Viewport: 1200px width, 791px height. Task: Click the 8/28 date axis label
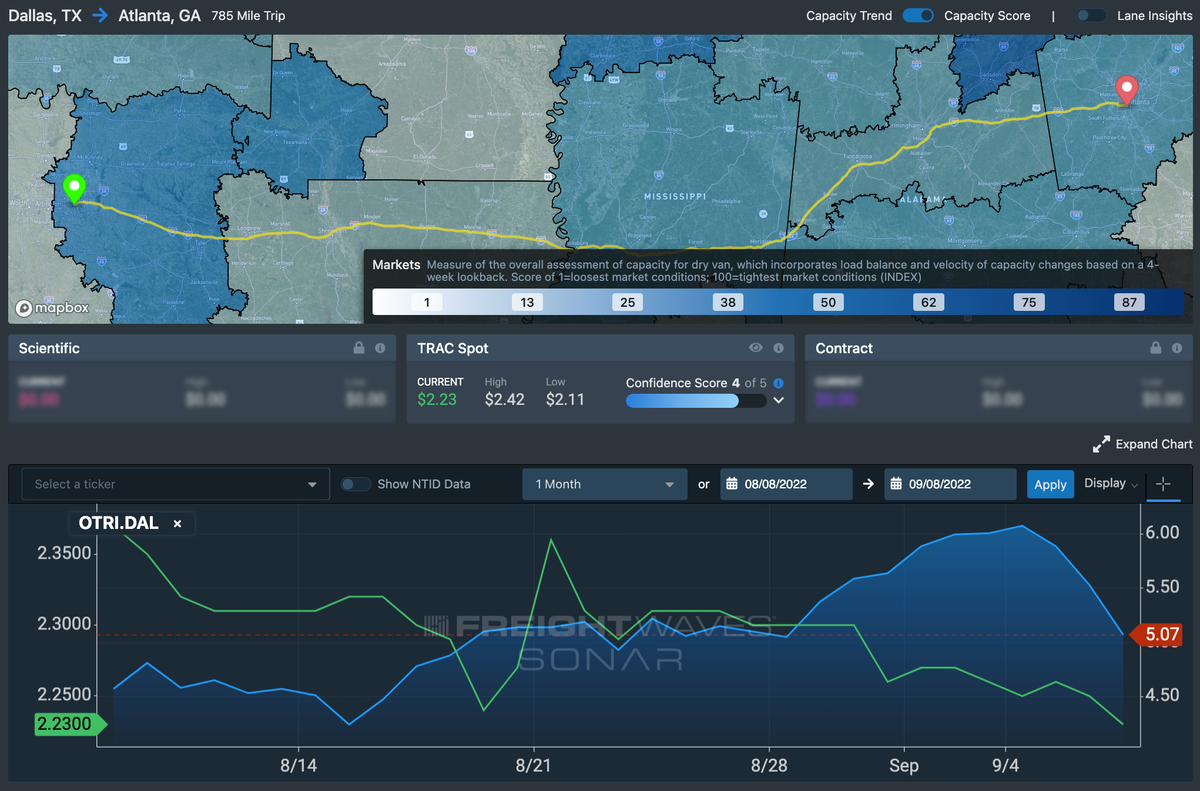769,766
